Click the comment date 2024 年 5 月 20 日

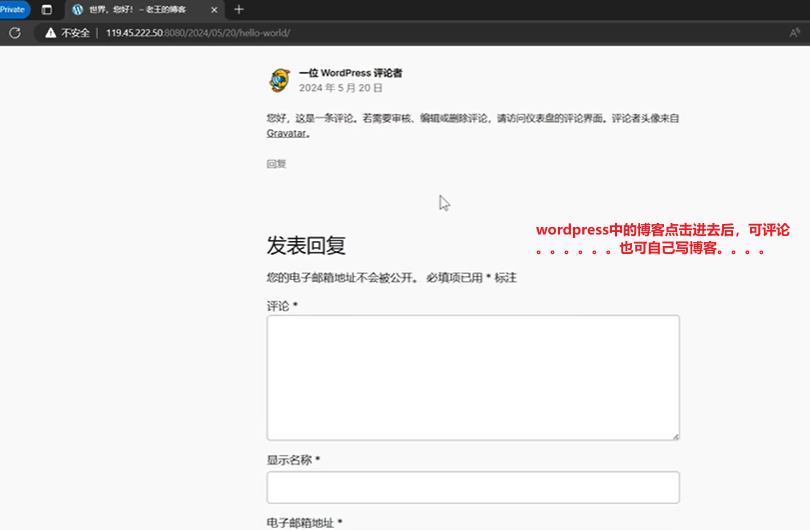[x=341, y=88]
